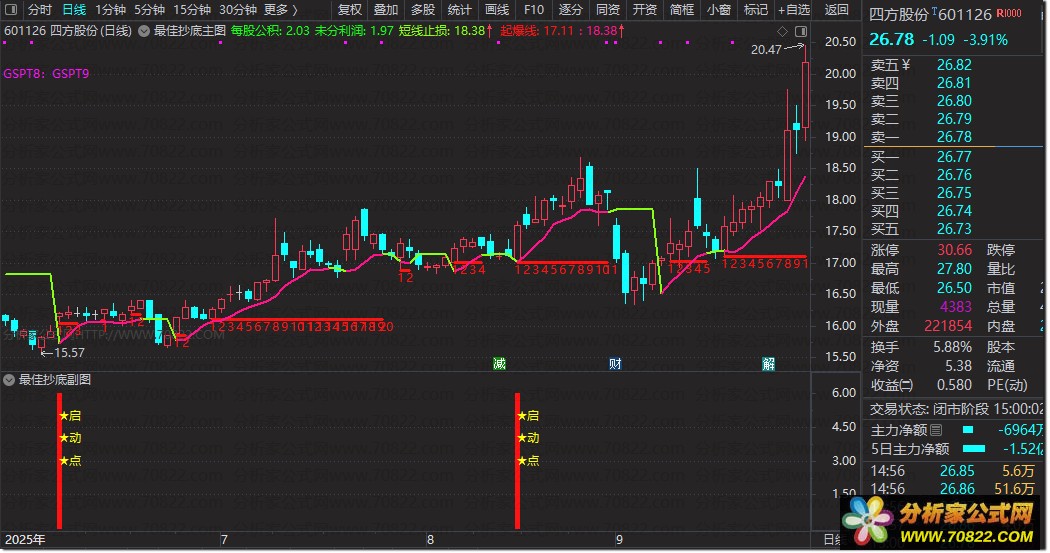Select 卖五 price 26.82
The height and width of the screenshot is (553, 1050).
coord(954,65)
